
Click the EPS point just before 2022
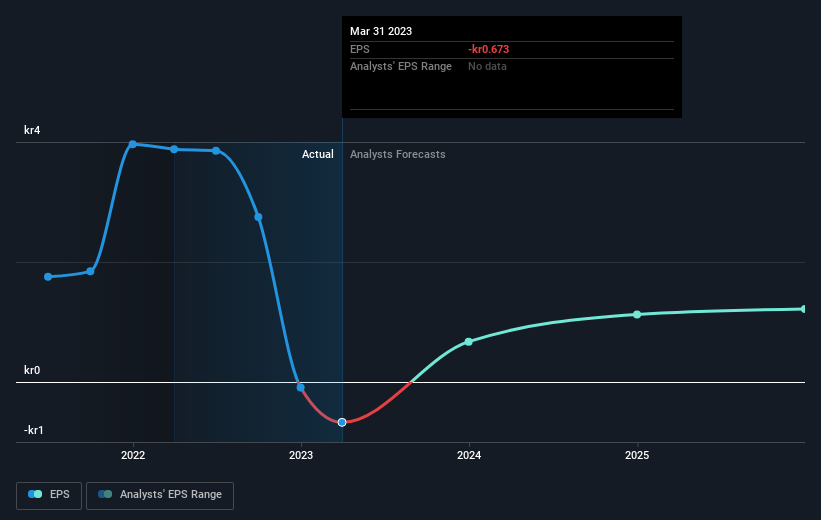tap(91, 271)
